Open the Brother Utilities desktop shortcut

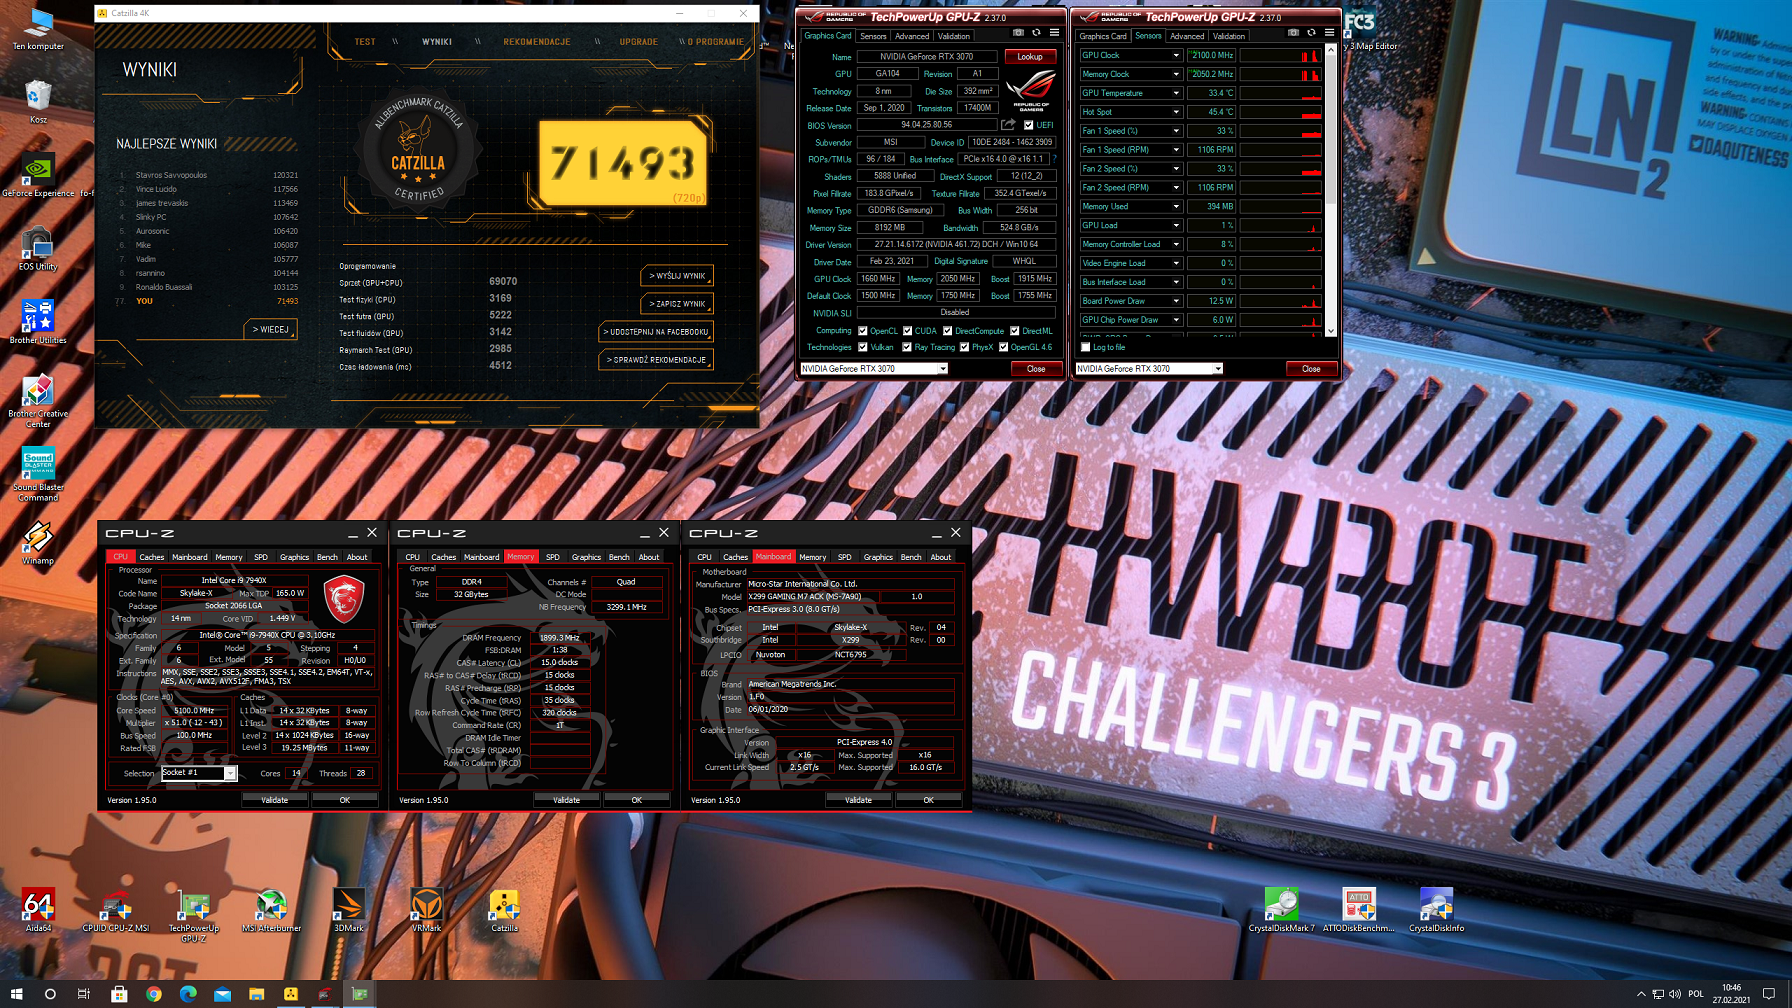coord(38,322)
